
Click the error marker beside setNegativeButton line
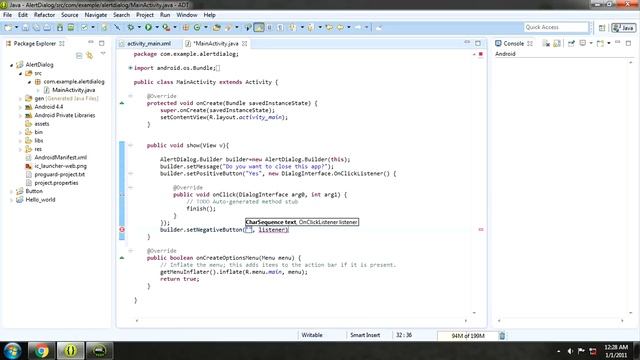tap(122, 230)
